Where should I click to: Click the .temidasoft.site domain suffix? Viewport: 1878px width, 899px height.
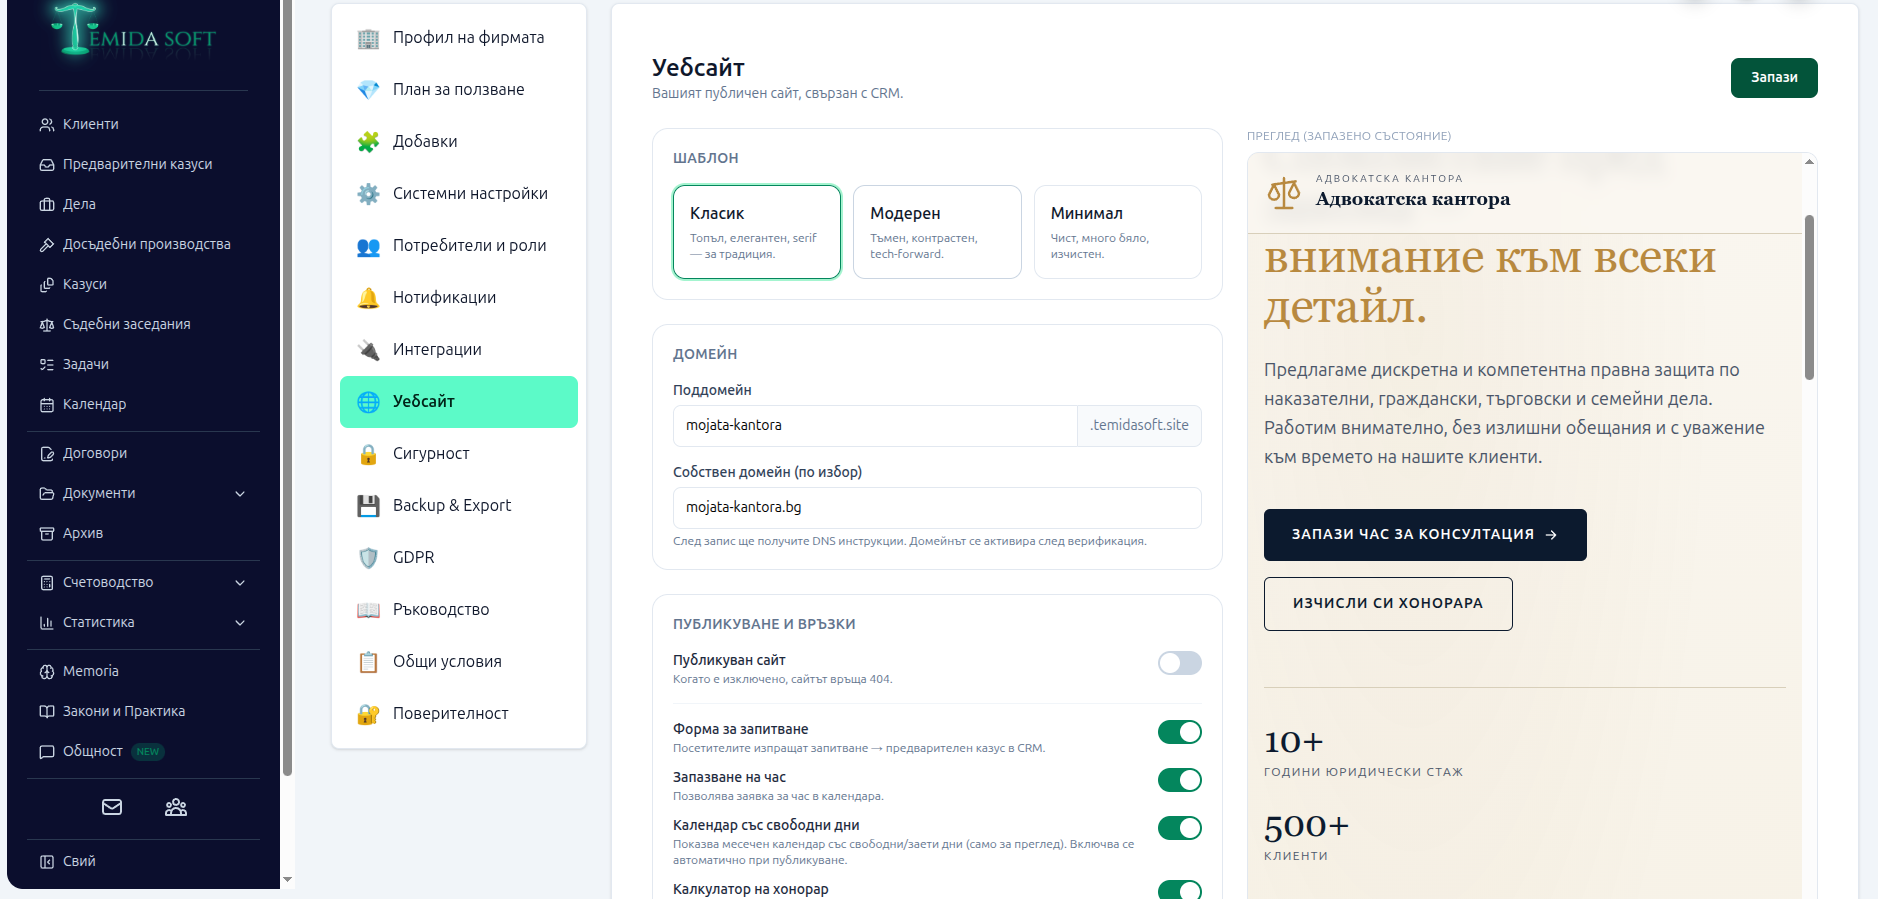(1140, 426)
